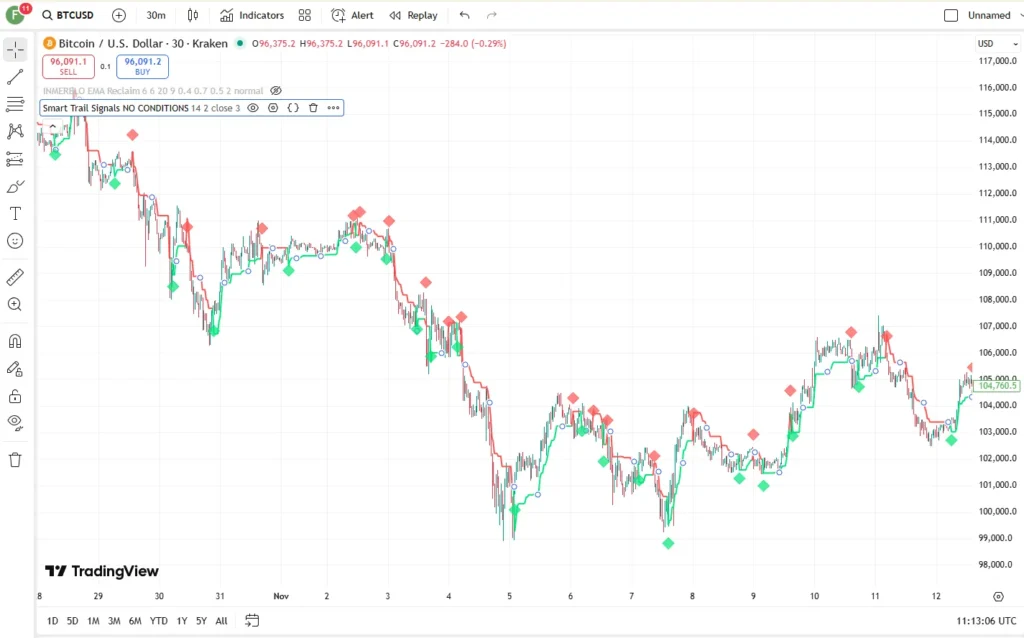Select the brush drawing tool
This screenshot has height=638, width=1024.
tap(15, 187)
